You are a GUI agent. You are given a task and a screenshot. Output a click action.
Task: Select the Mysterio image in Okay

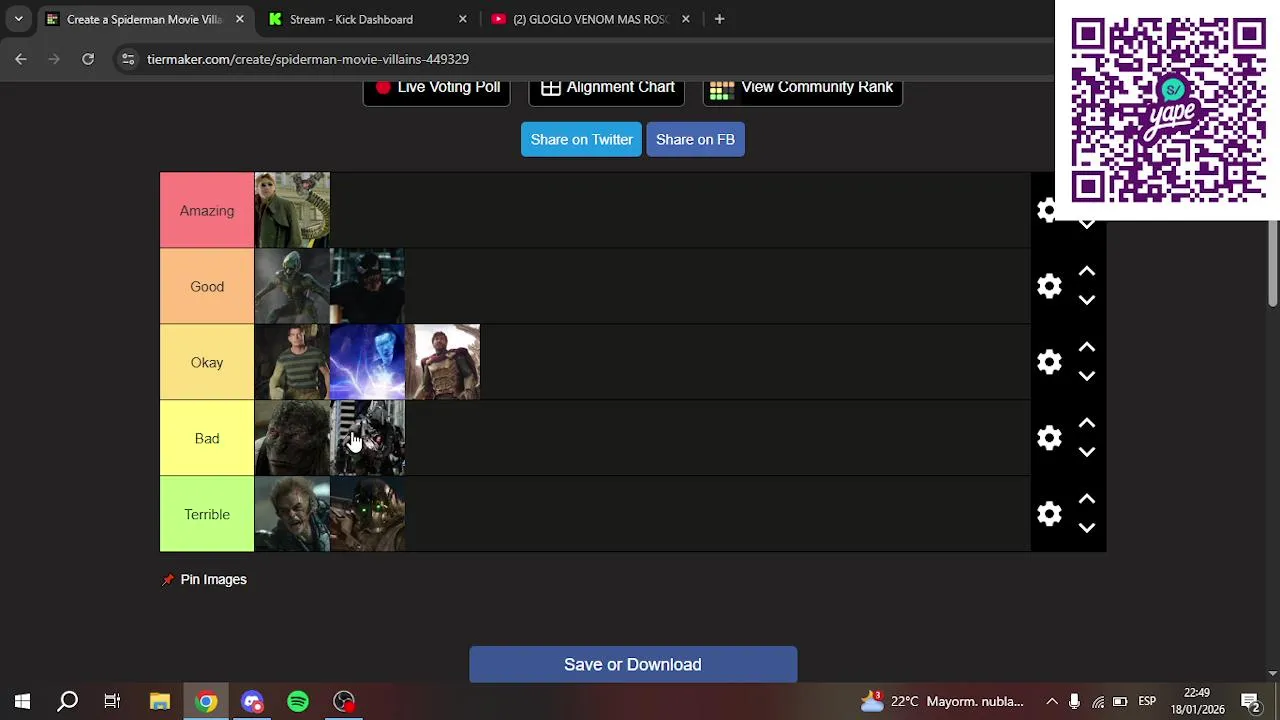point(442,362)
